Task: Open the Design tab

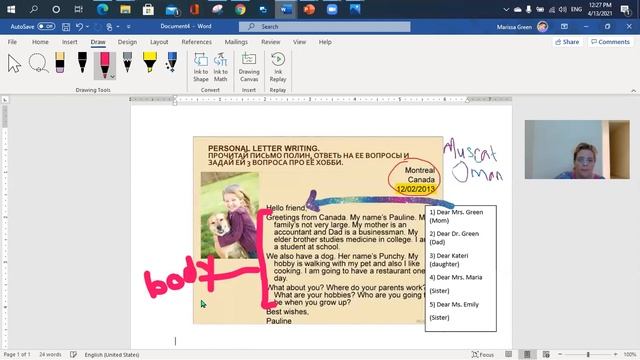Action: pyautogui.click(x=127, y=42)
